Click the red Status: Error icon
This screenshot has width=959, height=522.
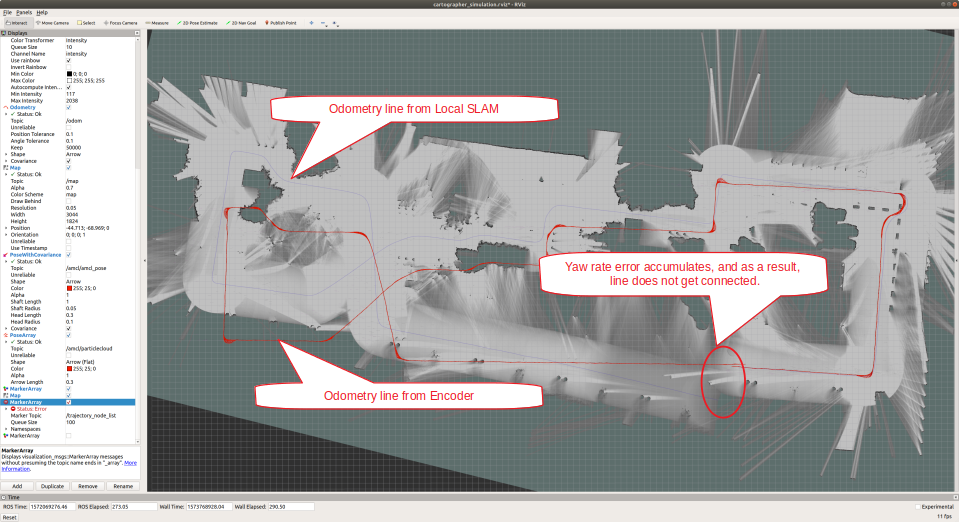click(x=13, y=409)
